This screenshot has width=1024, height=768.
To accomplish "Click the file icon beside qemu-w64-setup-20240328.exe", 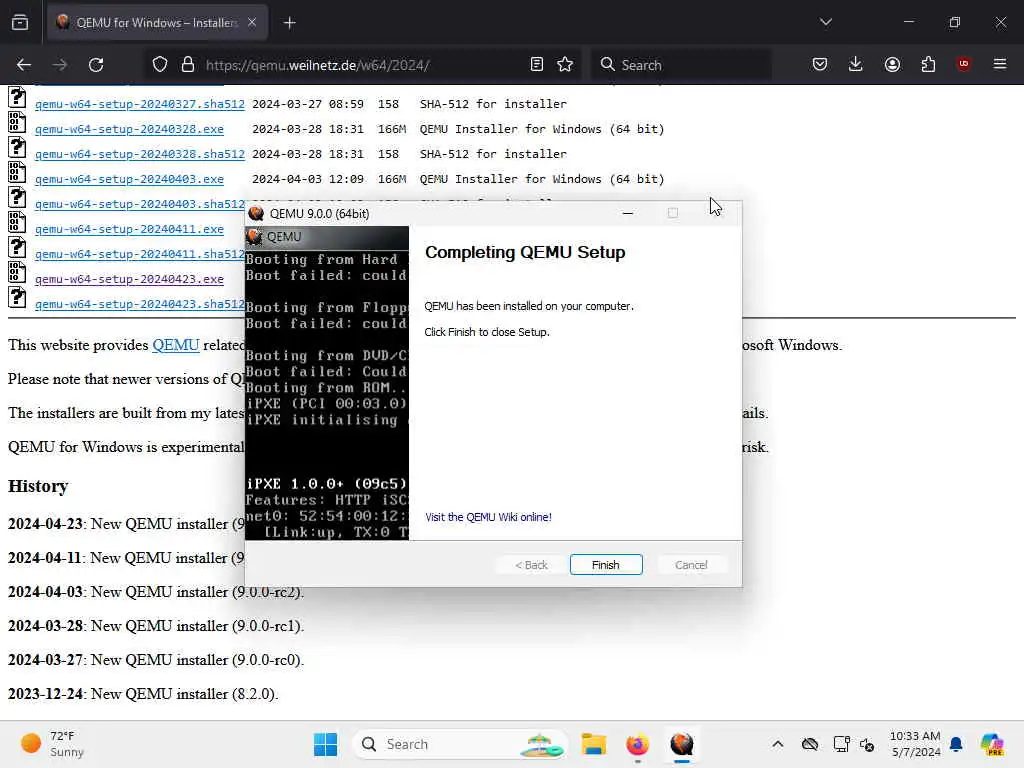I will click(x=17, y=121).
